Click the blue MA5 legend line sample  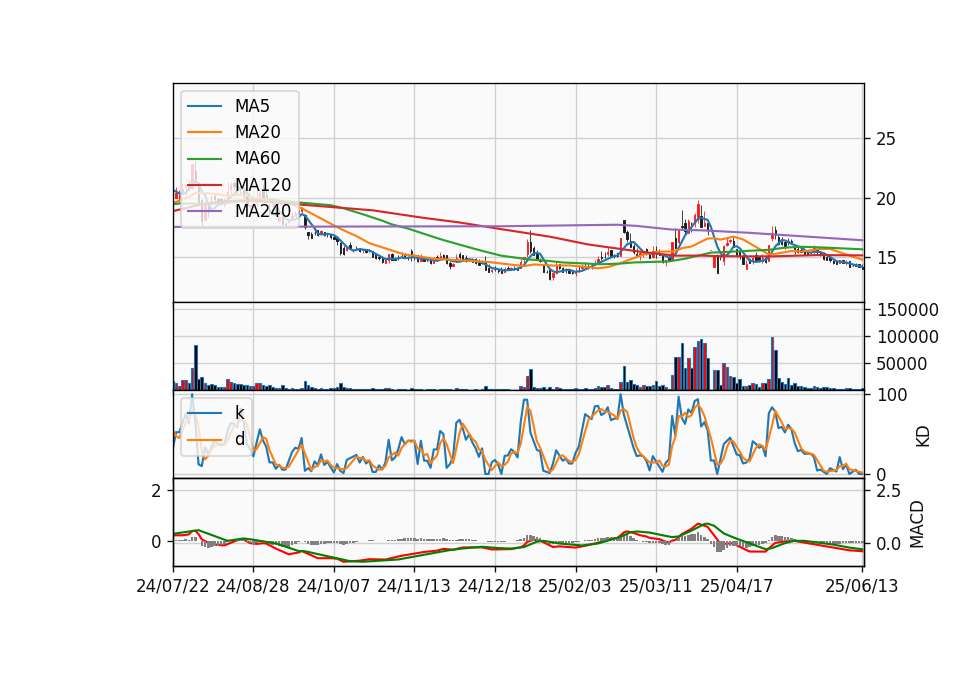(204, 107)
